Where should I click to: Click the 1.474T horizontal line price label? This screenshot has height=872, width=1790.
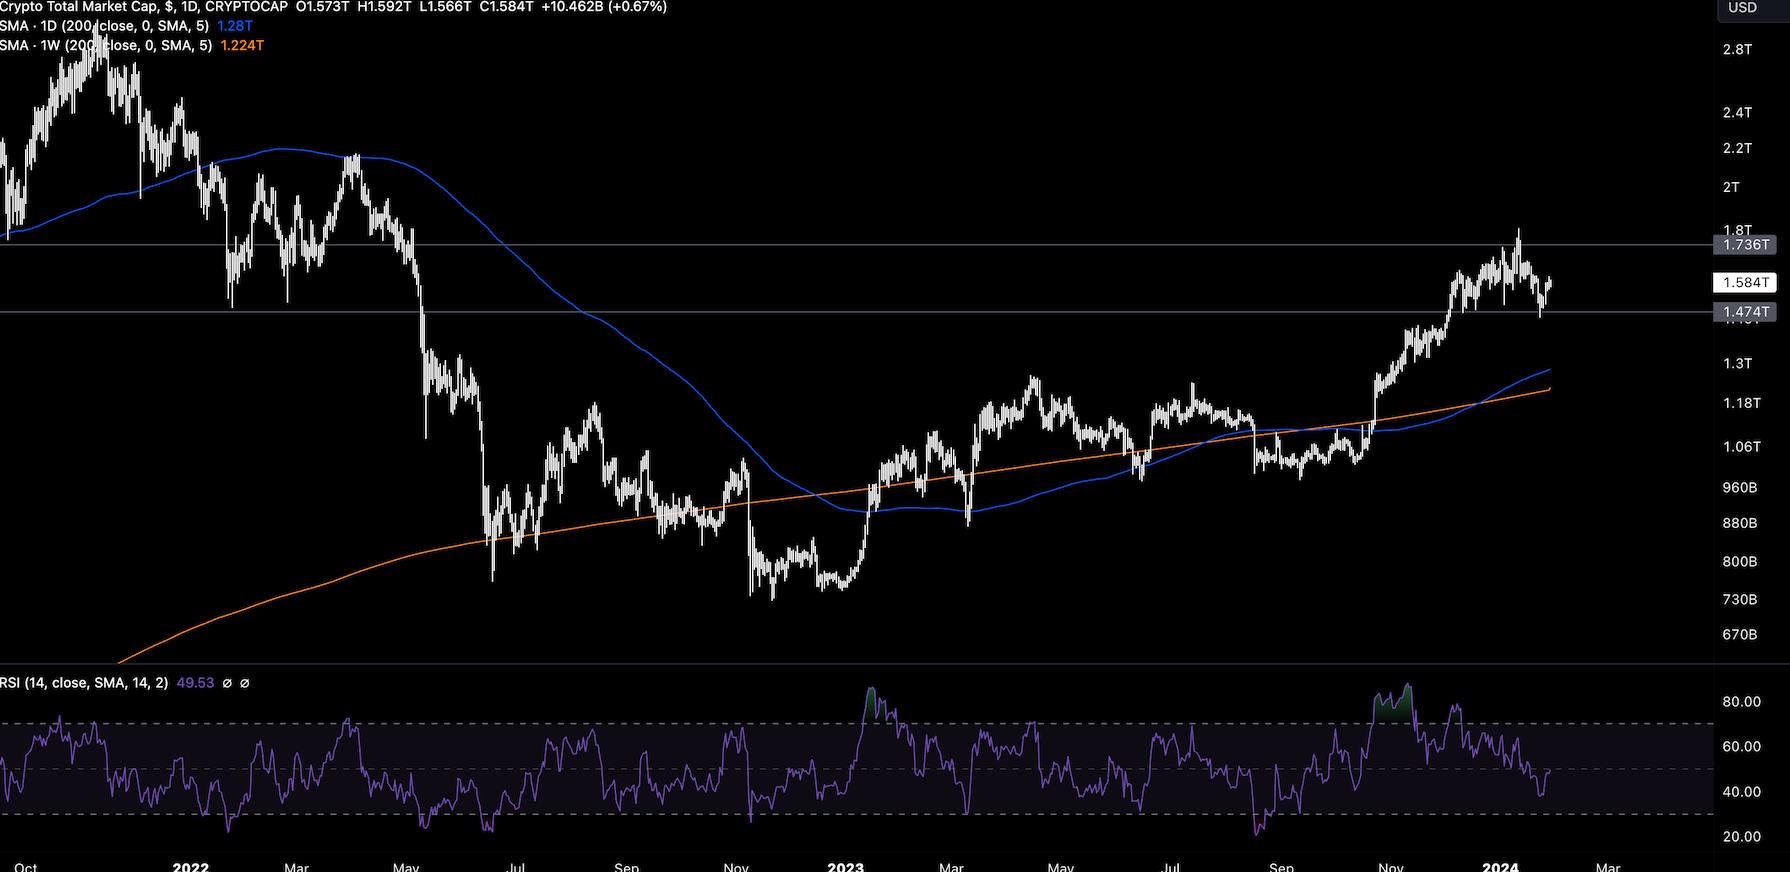click(x=1746, y=312)
